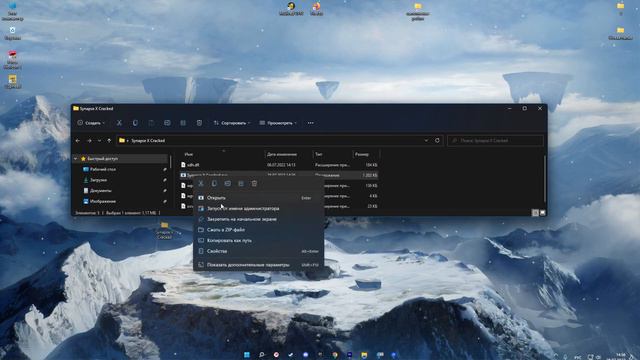This screenshot has width=640, height=360.
Task: Click the Synapse X Cracked address bar path
Action: tap(148, 140)
